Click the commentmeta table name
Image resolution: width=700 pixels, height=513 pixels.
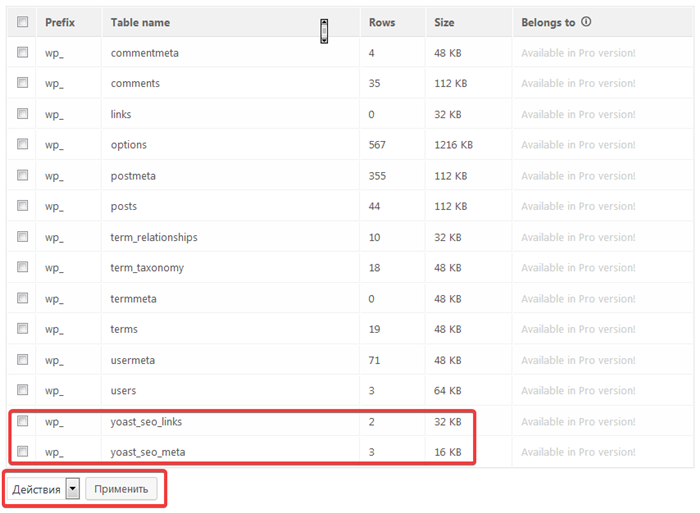pyautogui.click(x=145, y=53)
